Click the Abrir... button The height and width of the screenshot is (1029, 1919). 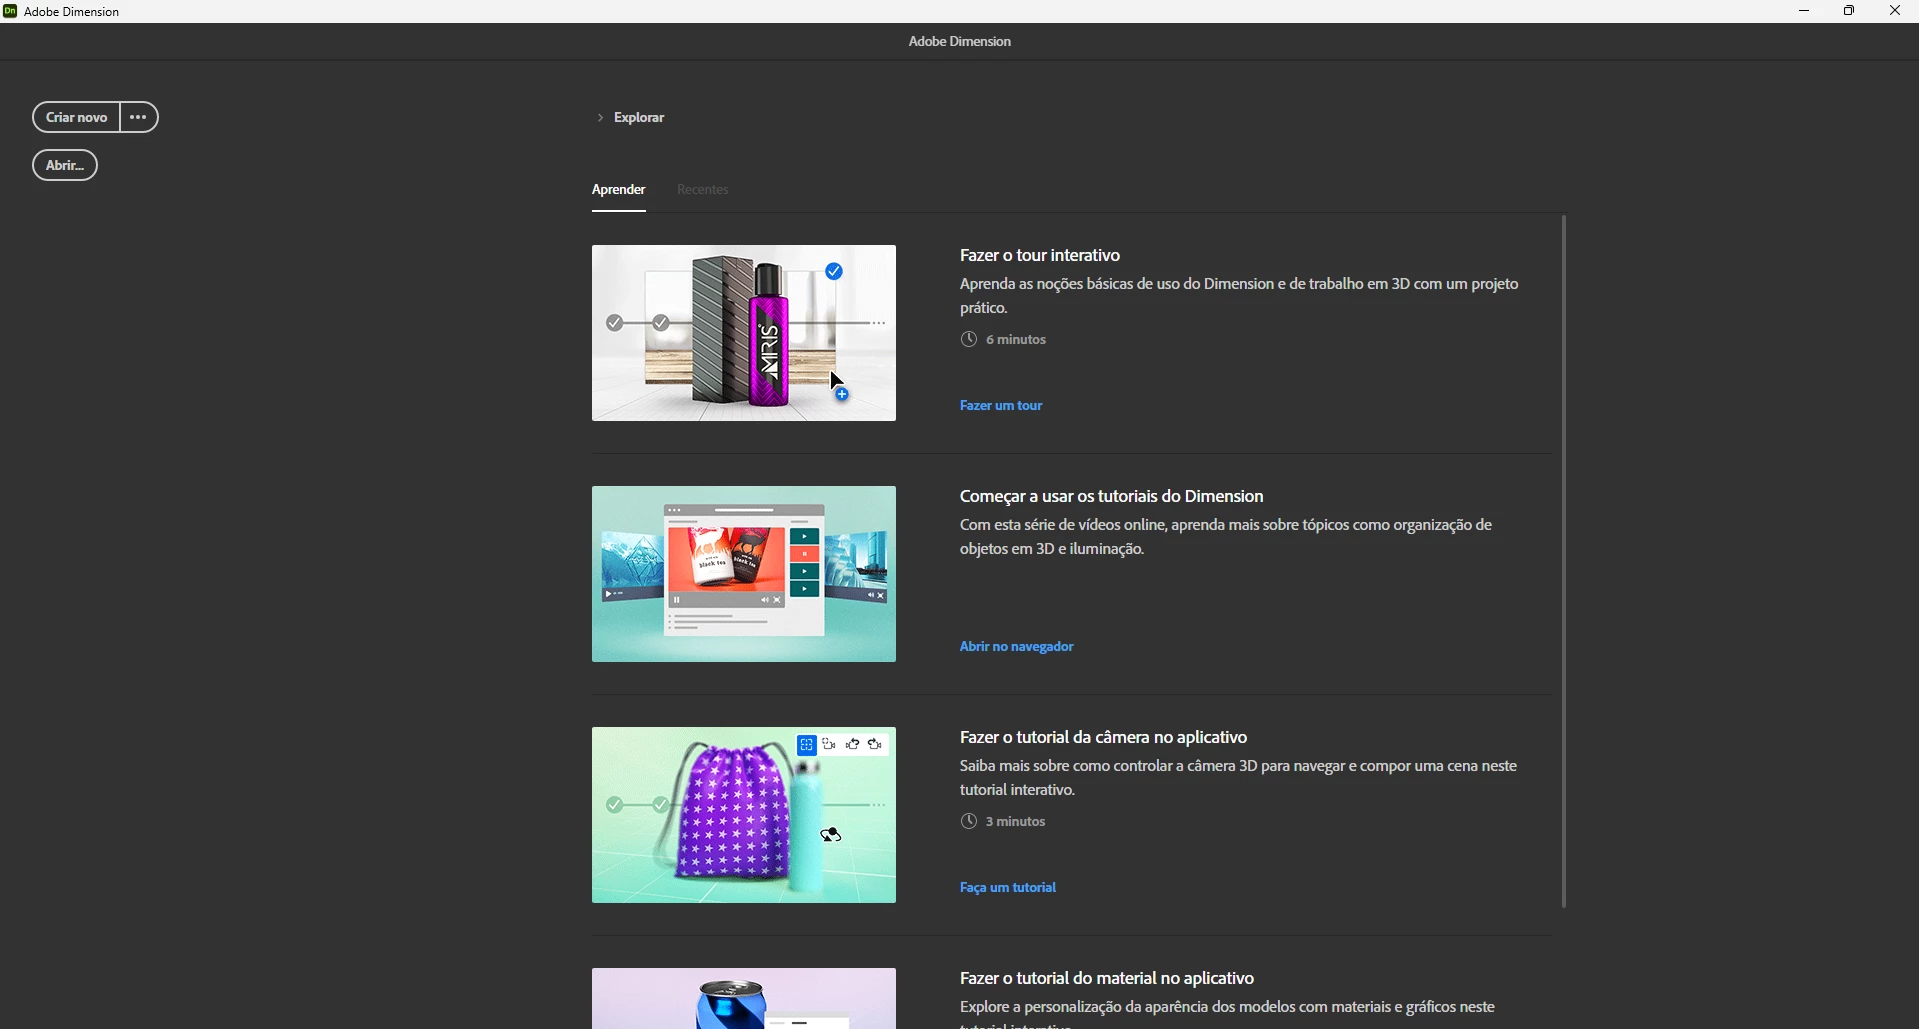pos(65,165)
